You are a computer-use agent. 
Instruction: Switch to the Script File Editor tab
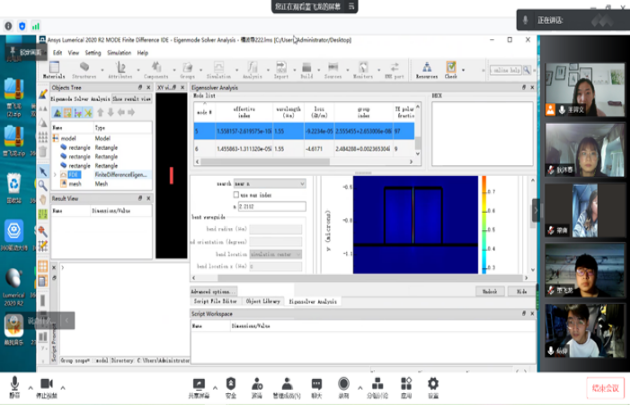215,300
